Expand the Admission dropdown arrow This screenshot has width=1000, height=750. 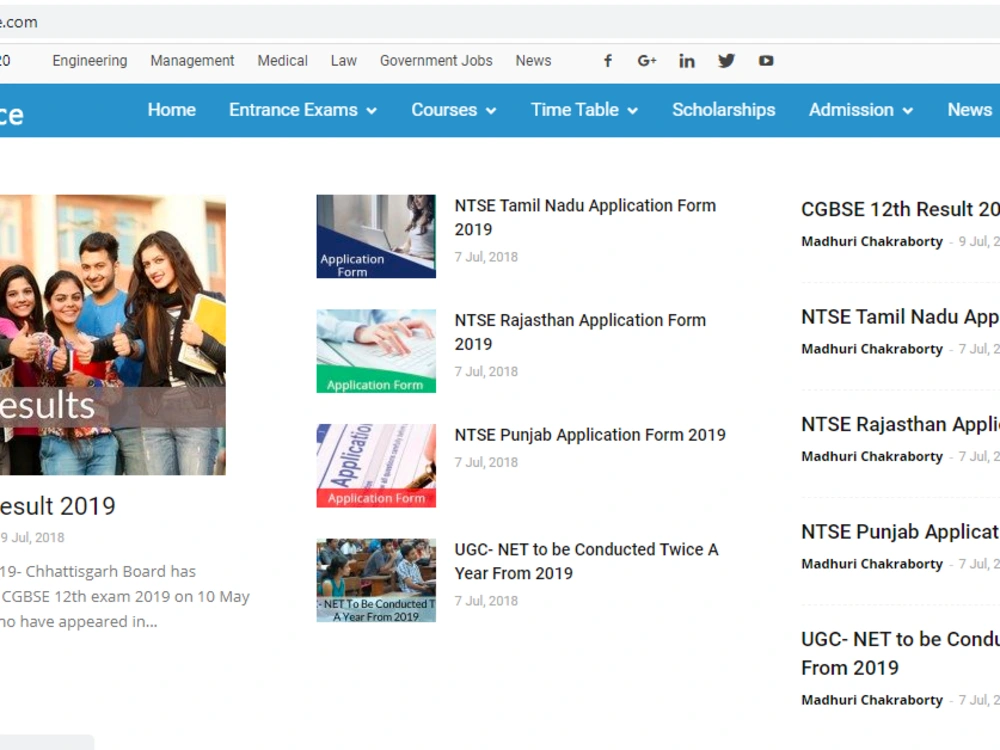tap(908, 111)
